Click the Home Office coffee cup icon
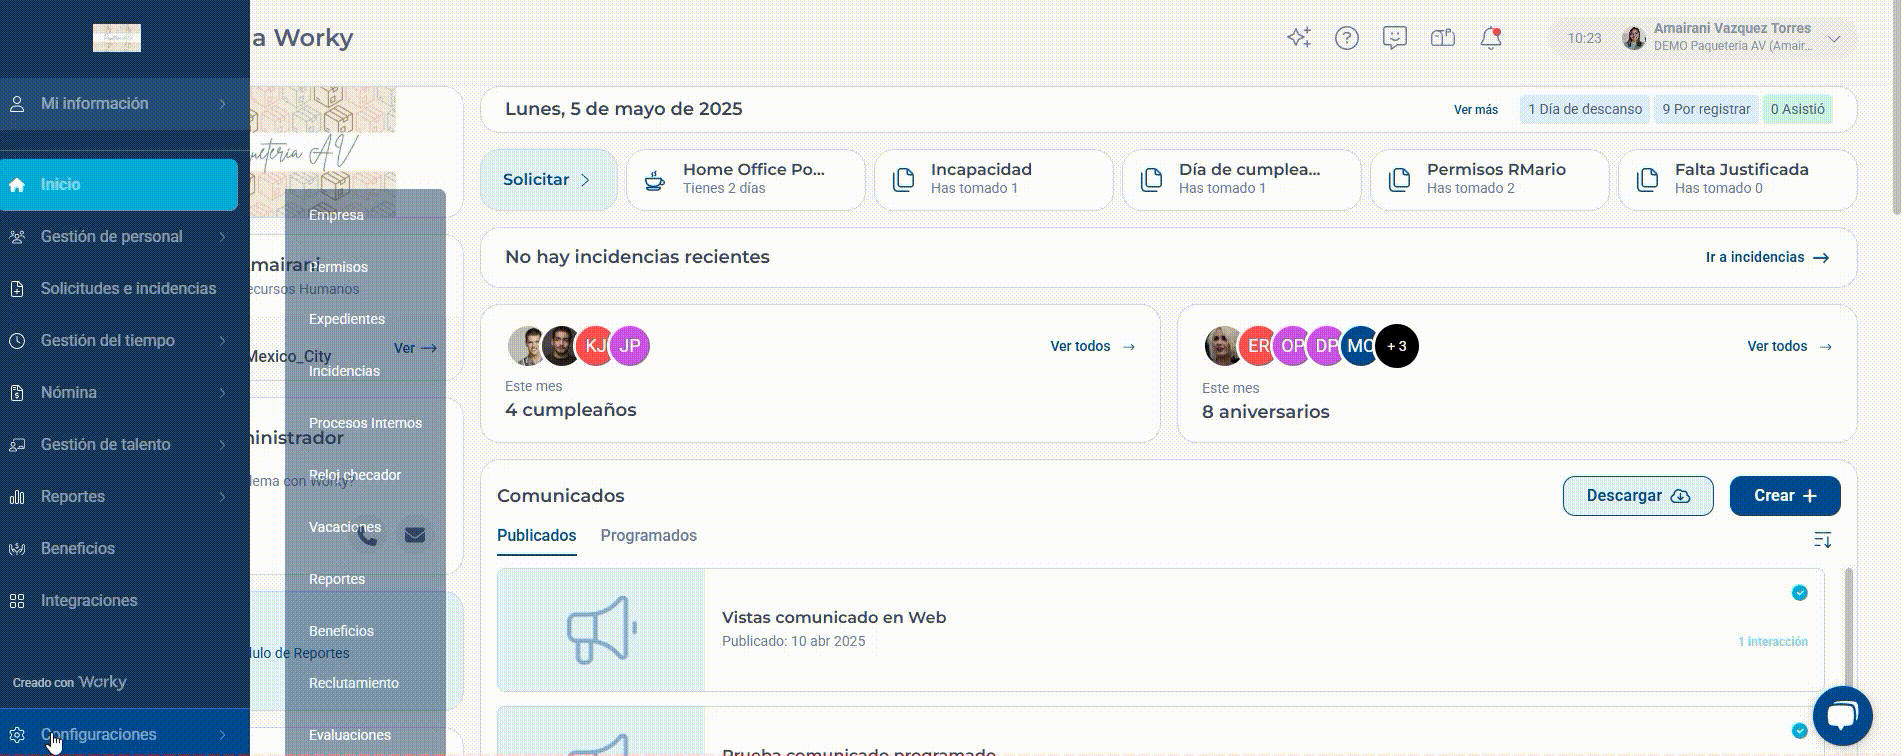 pos(655,180)
